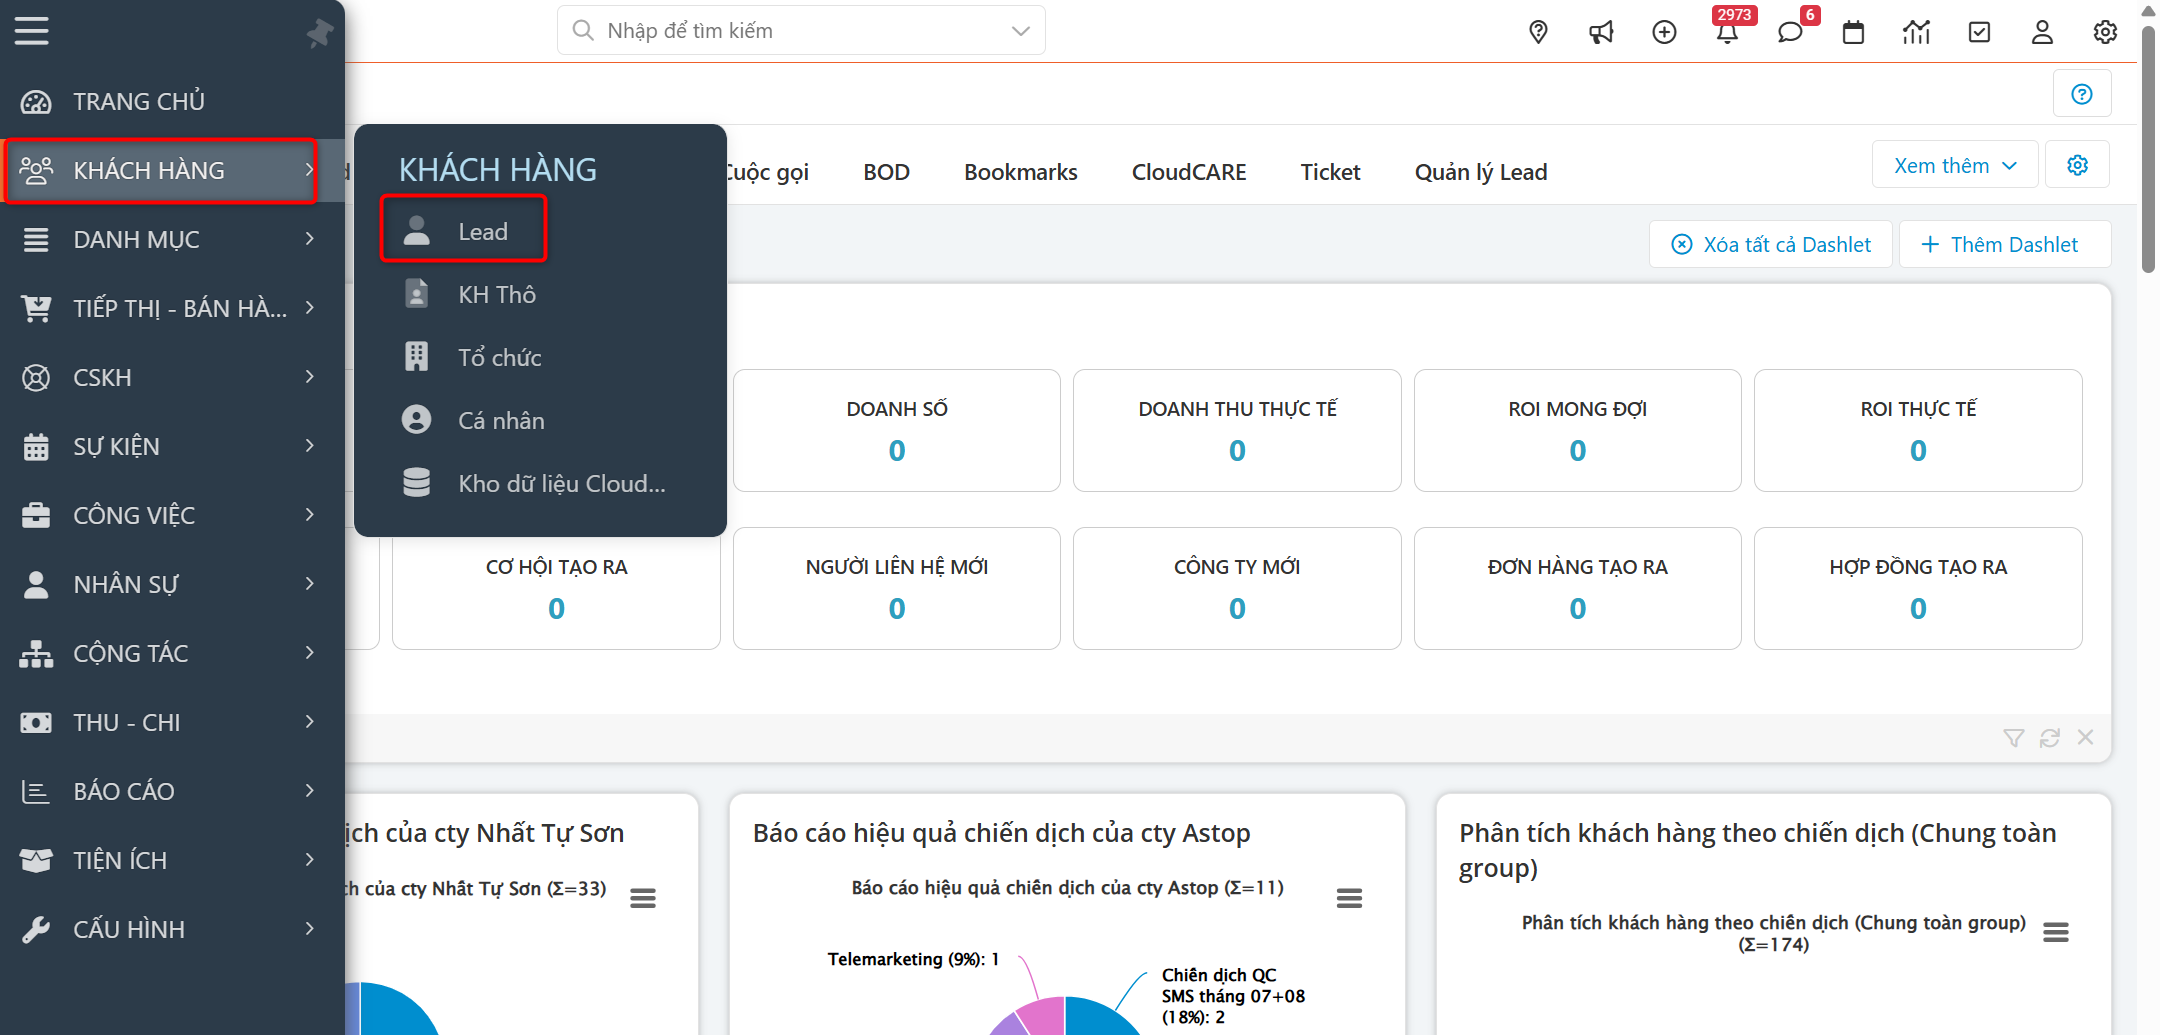Click the location pin icon in header
Image resolution: width=2160 pixels, height=1035 pixels.
coord(1538,32)
